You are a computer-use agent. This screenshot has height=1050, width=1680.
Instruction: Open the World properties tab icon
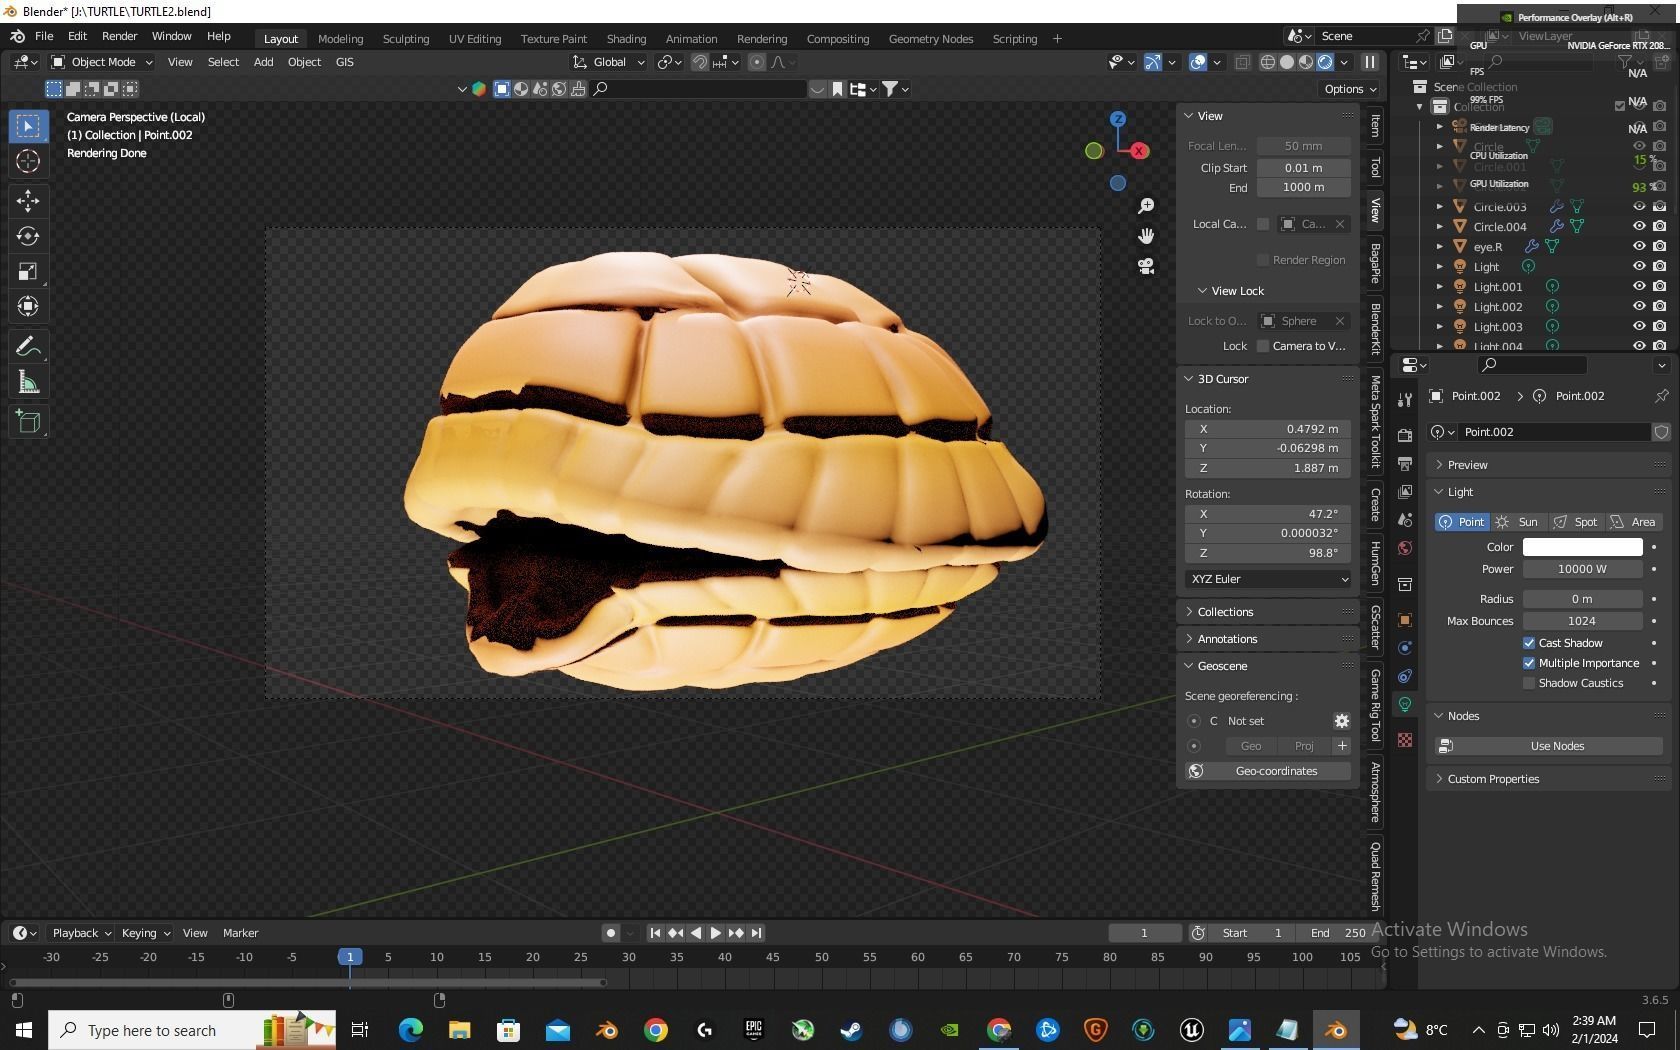point(1405,548)
